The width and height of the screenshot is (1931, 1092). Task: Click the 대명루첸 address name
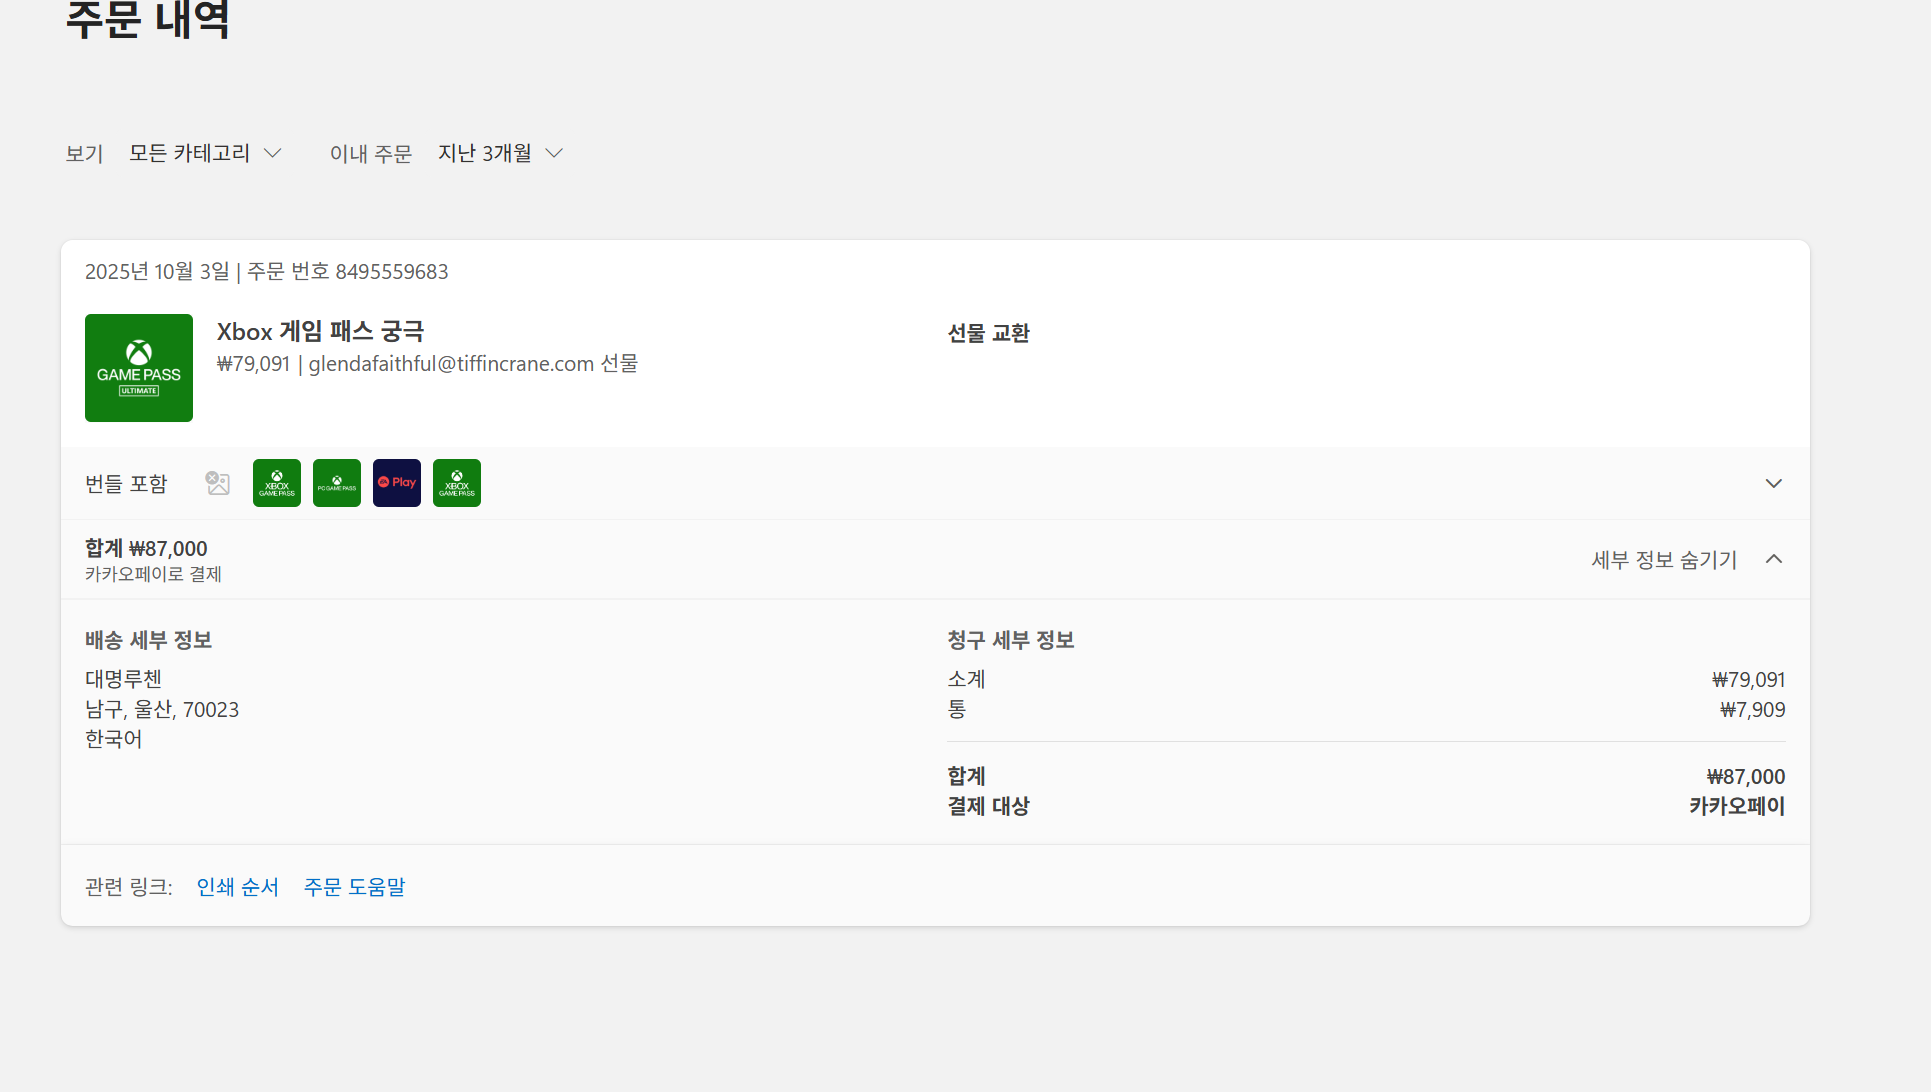coord(123,679)
